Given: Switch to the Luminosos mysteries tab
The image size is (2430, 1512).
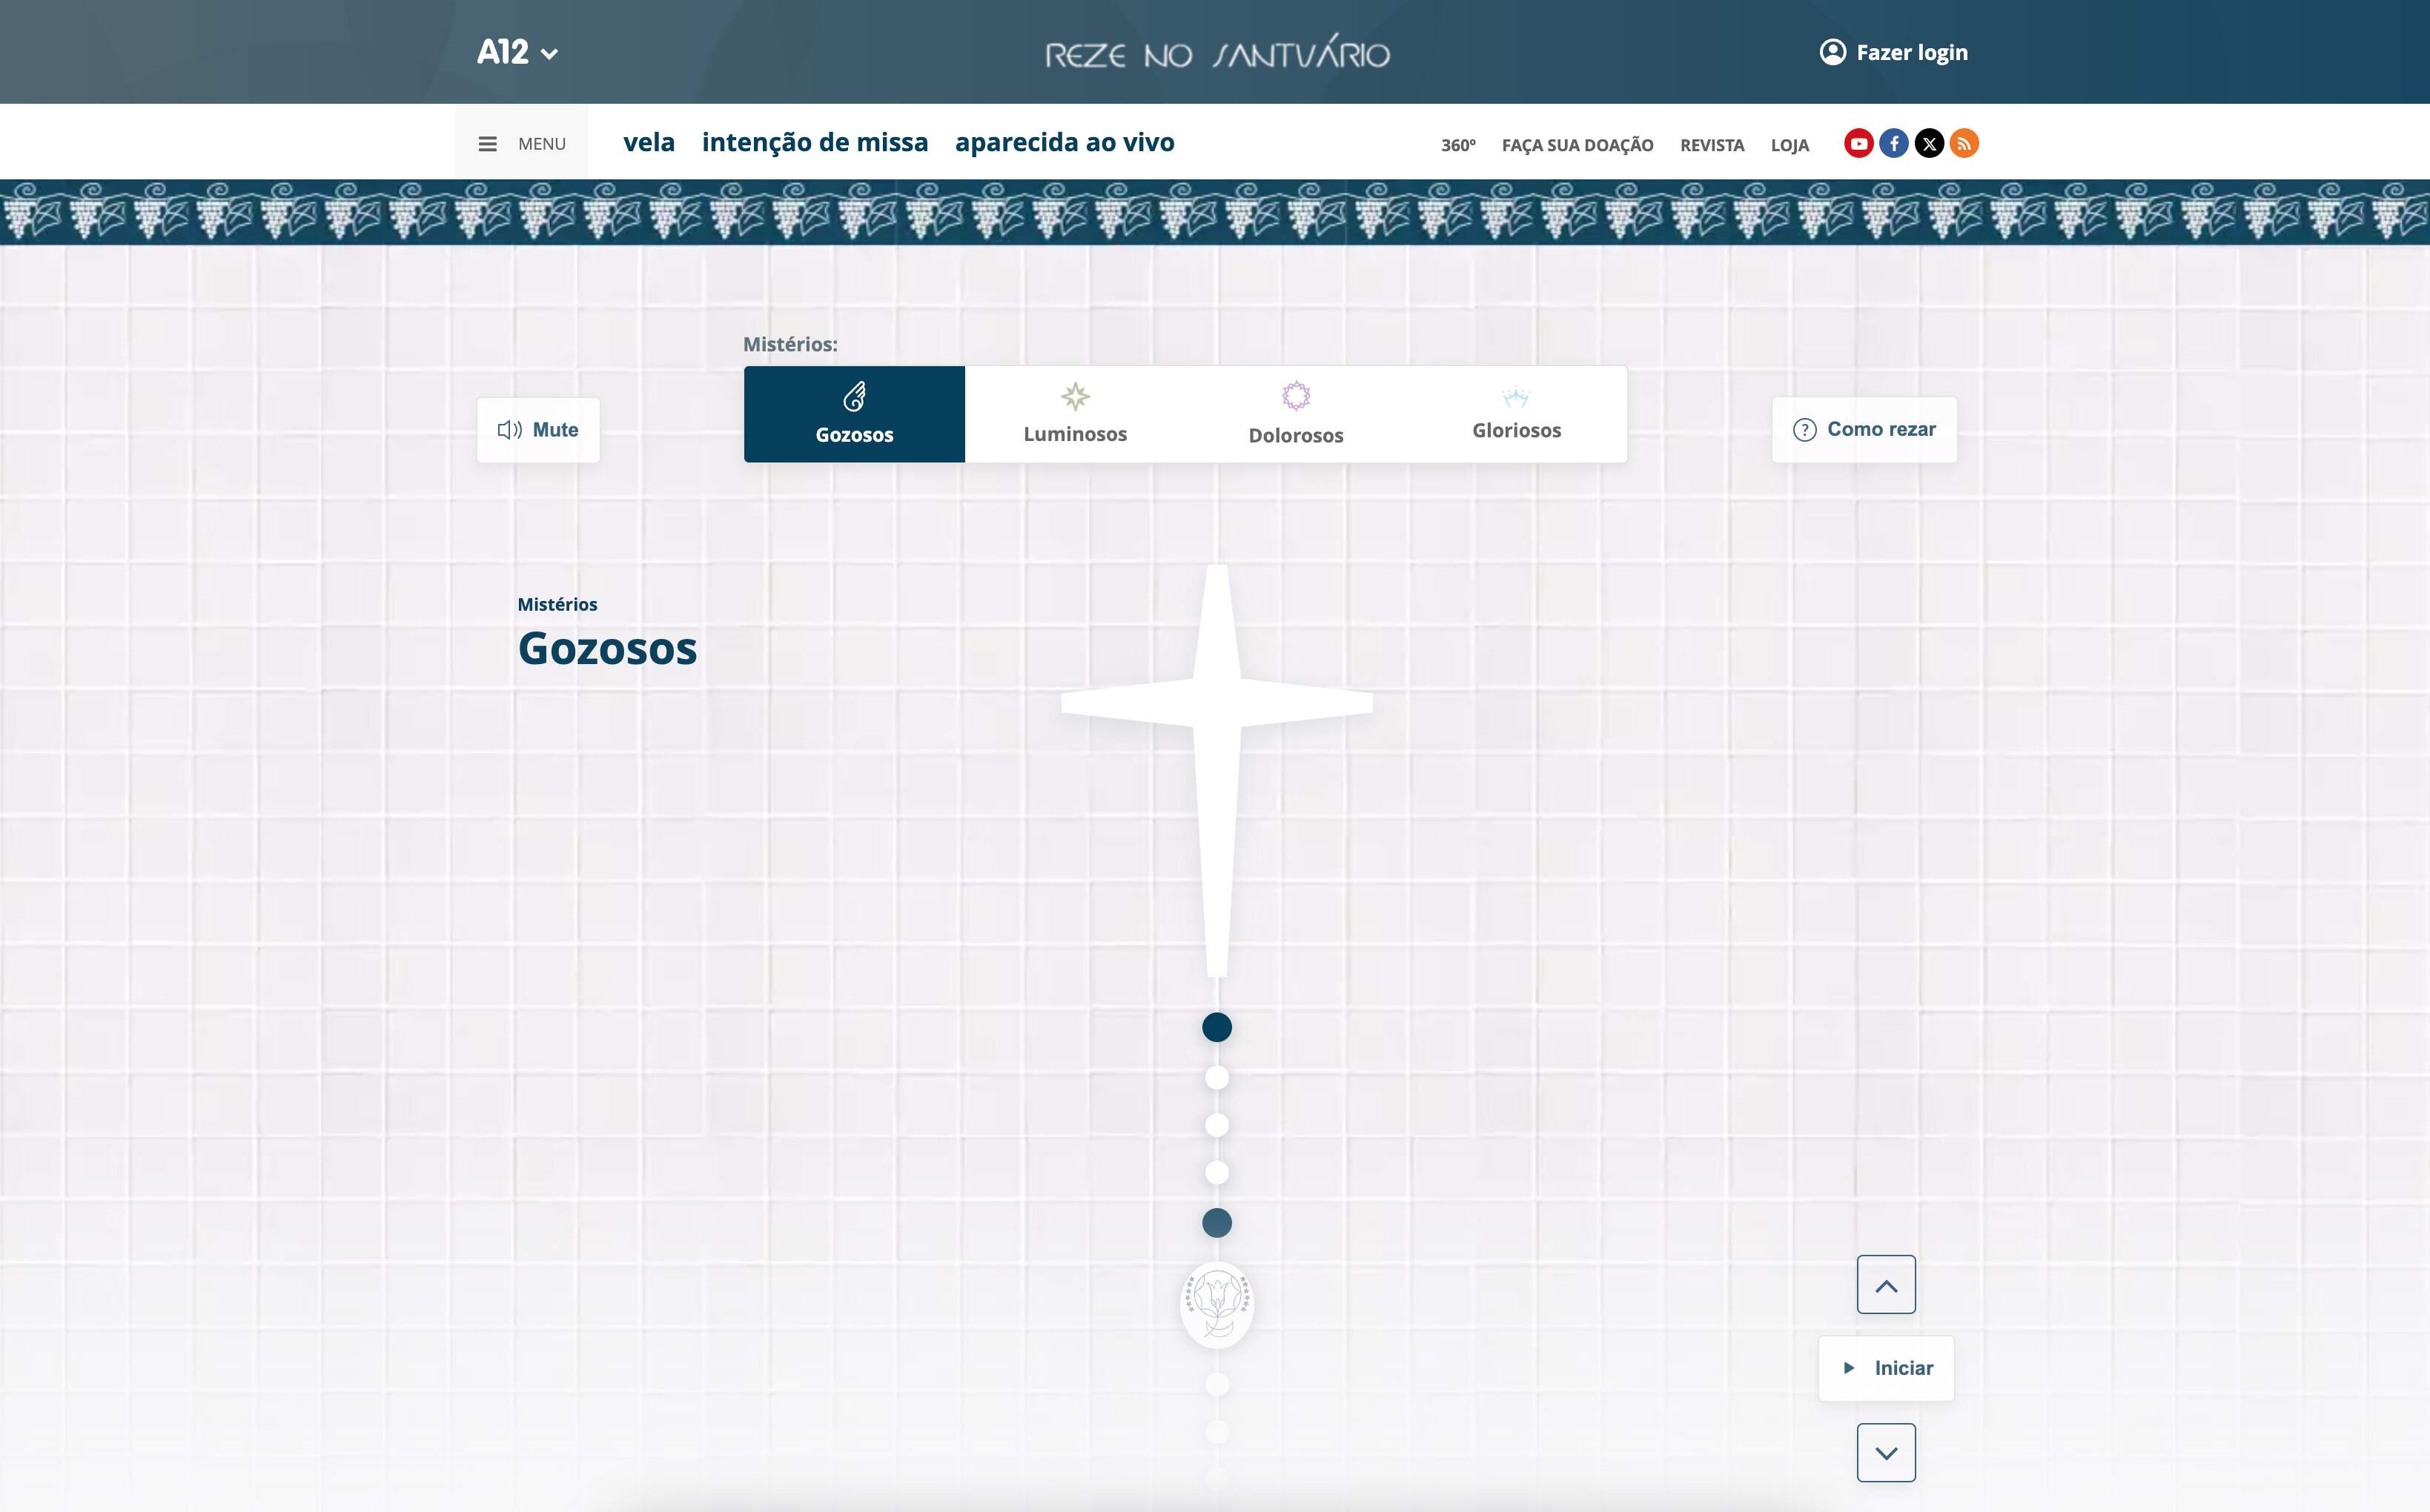Looking at the screenshot, I should click(1075, 414).
